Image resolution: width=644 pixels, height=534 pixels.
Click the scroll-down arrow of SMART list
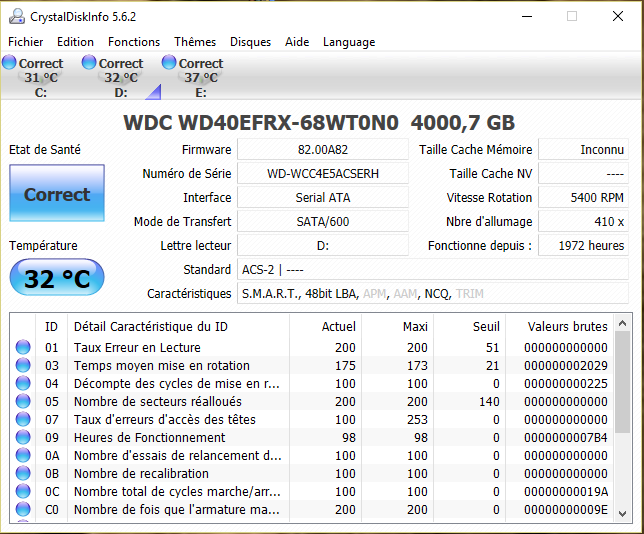[x=622, y=513]
